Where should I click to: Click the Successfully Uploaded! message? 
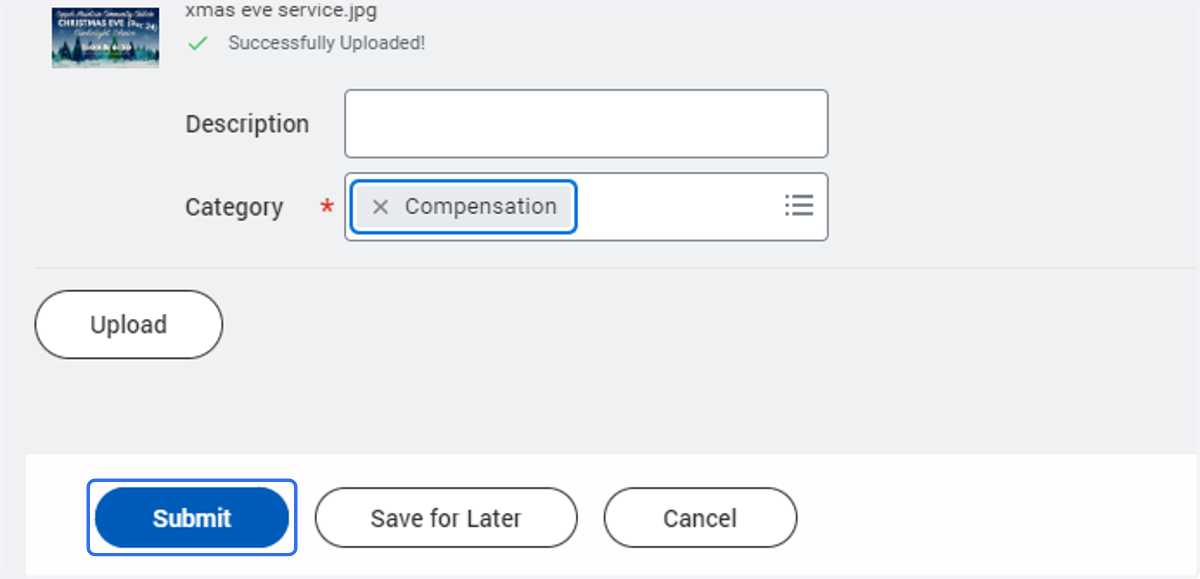[x=326, y=44]
